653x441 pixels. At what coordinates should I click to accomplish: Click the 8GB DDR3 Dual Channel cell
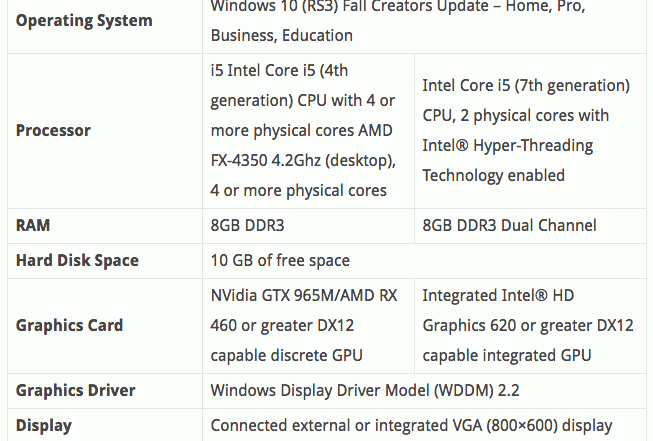click(x=530, y=225)
